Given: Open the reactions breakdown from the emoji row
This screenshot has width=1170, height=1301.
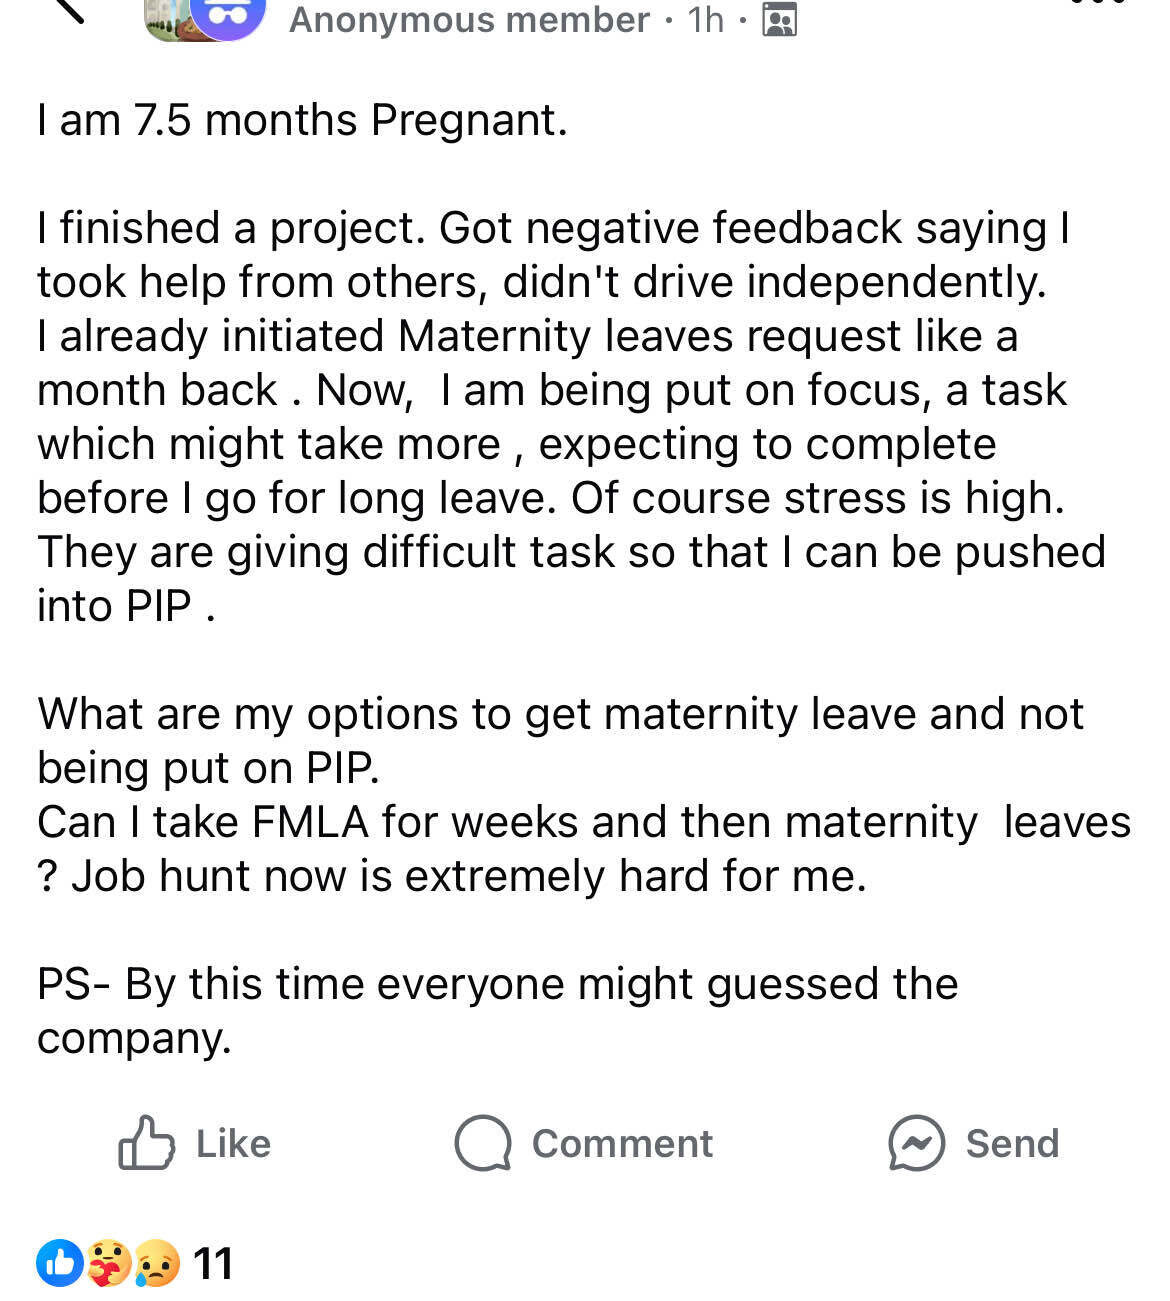Looking at the screenshot, I should (105, 1263).
